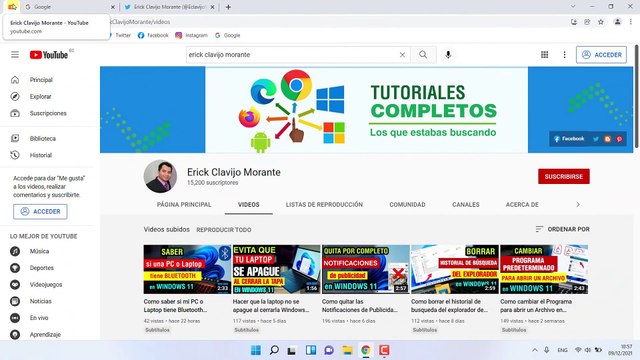The height and width of the screenshot is (360, 640).
Task: Open YouTube apps grid icon
Action: [544, 55]
